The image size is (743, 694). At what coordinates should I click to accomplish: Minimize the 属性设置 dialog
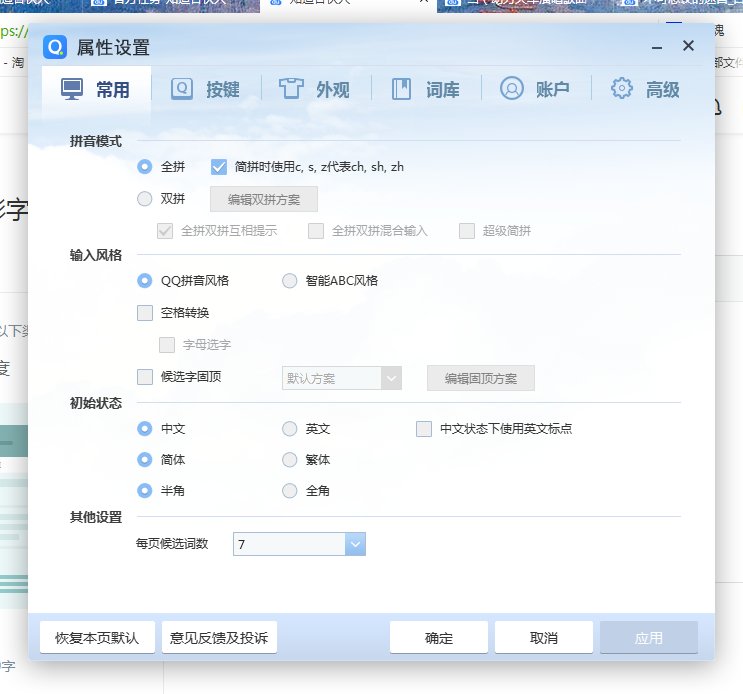(657, 48)
